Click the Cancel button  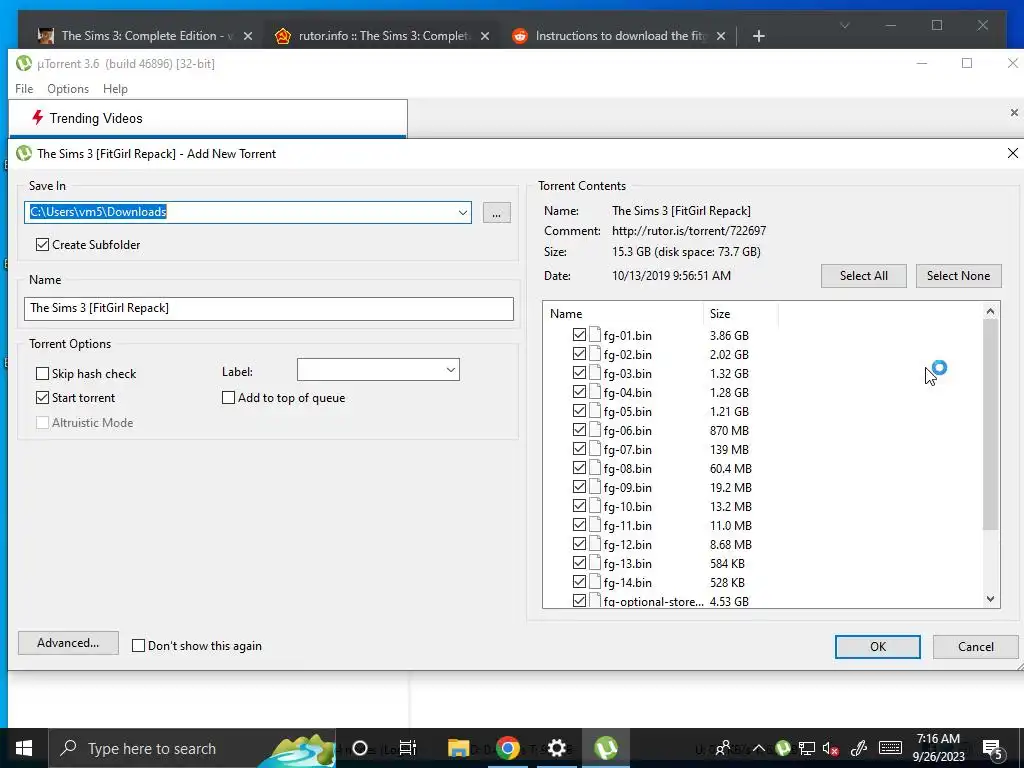coord(976,647)
